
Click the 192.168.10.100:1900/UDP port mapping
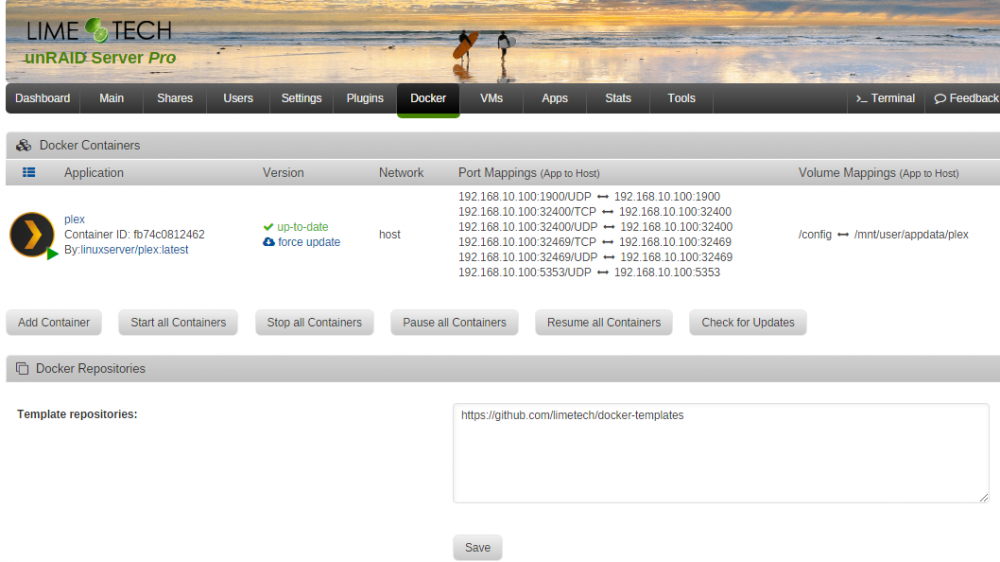tap(589, 196)
